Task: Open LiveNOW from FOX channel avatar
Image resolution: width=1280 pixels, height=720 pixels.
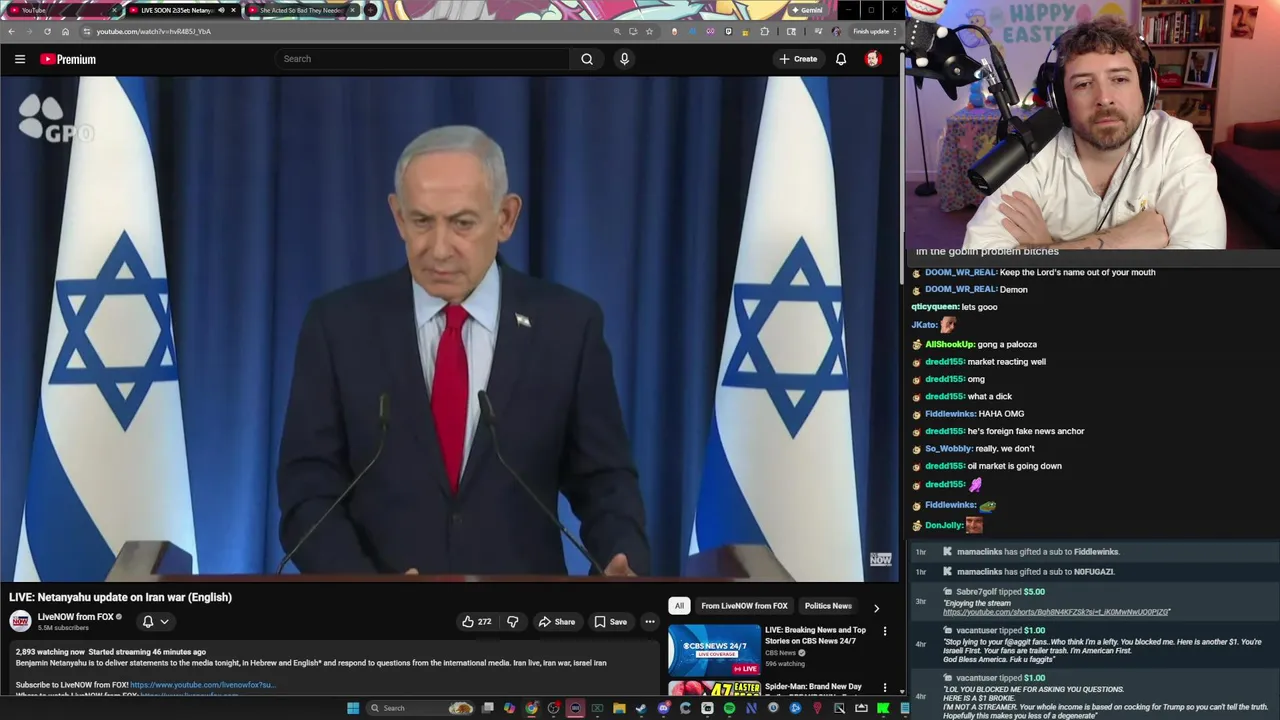Action: click(x=20, y=621)
